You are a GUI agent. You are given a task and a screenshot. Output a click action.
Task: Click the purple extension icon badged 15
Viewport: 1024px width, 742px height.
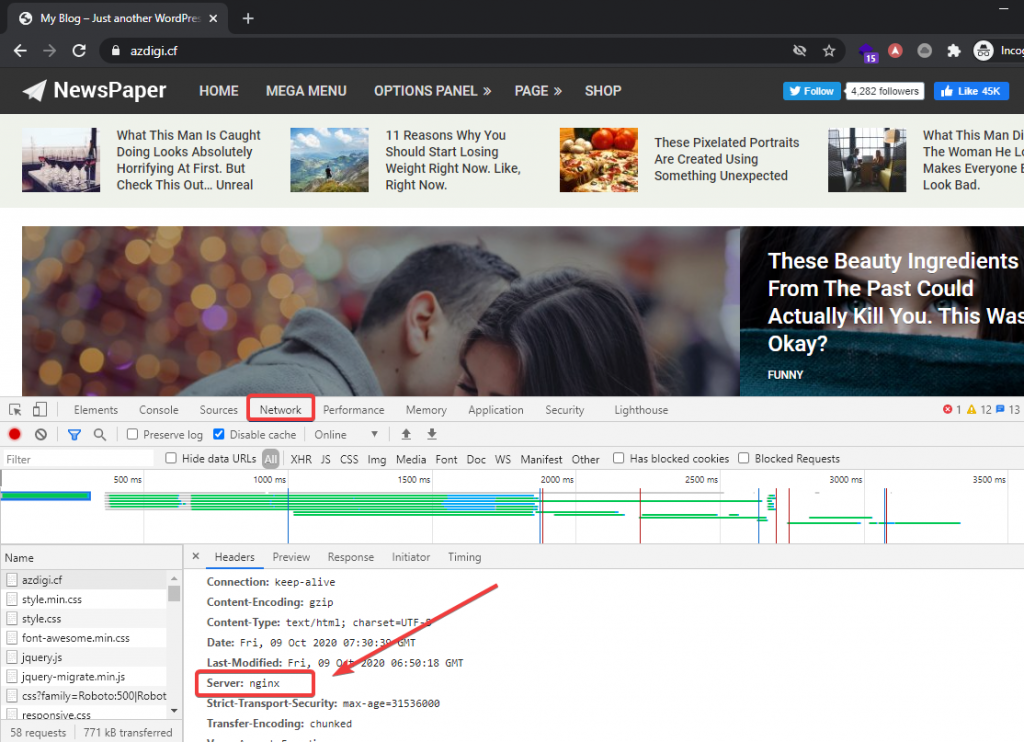pyautogui.click(x=867, y=52)
